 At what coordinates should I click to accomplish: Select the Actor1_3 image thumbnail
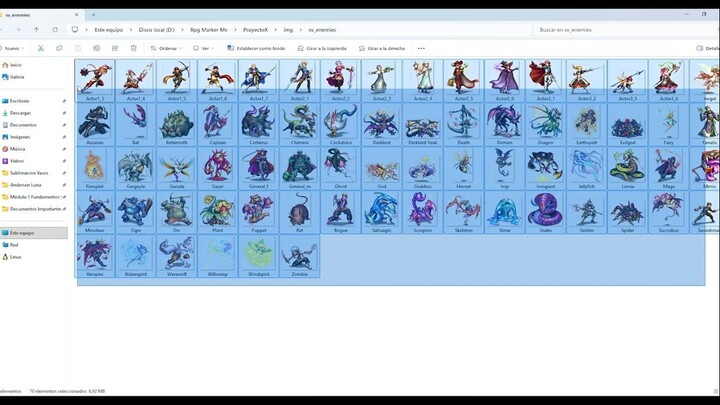pyautogui.click(x=95, y=80)
